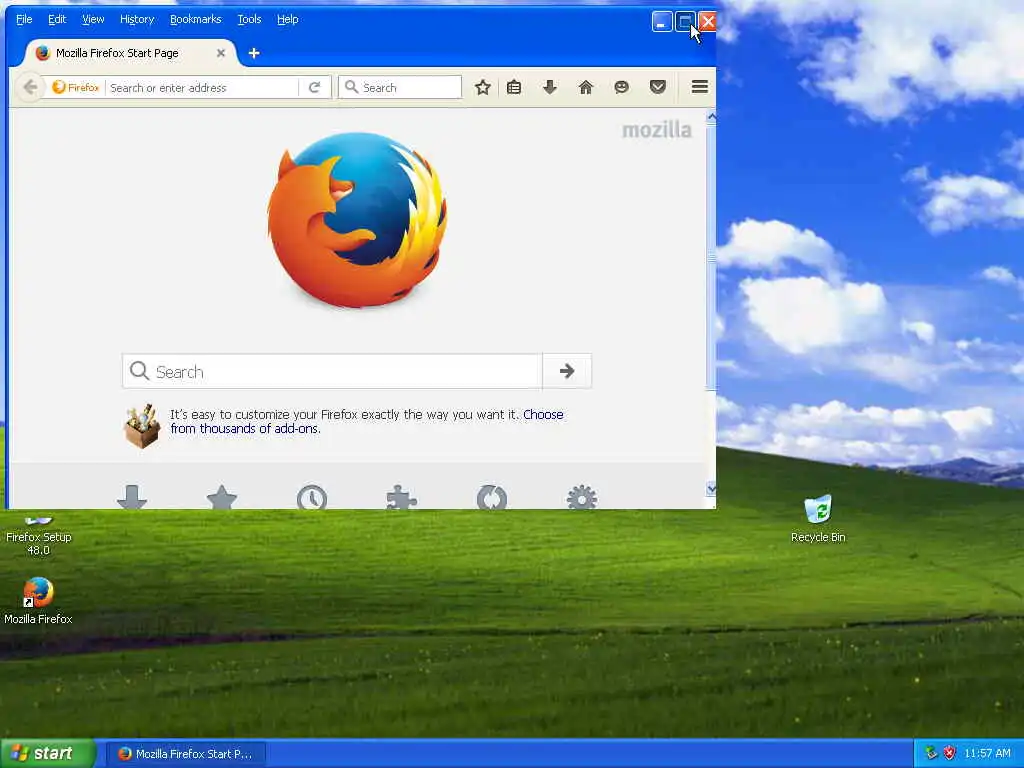This screenshot has height=768, width=1024.
Task: Click the mozilla wordmark link
Action: pyautogui.click(x=656, y=129)
